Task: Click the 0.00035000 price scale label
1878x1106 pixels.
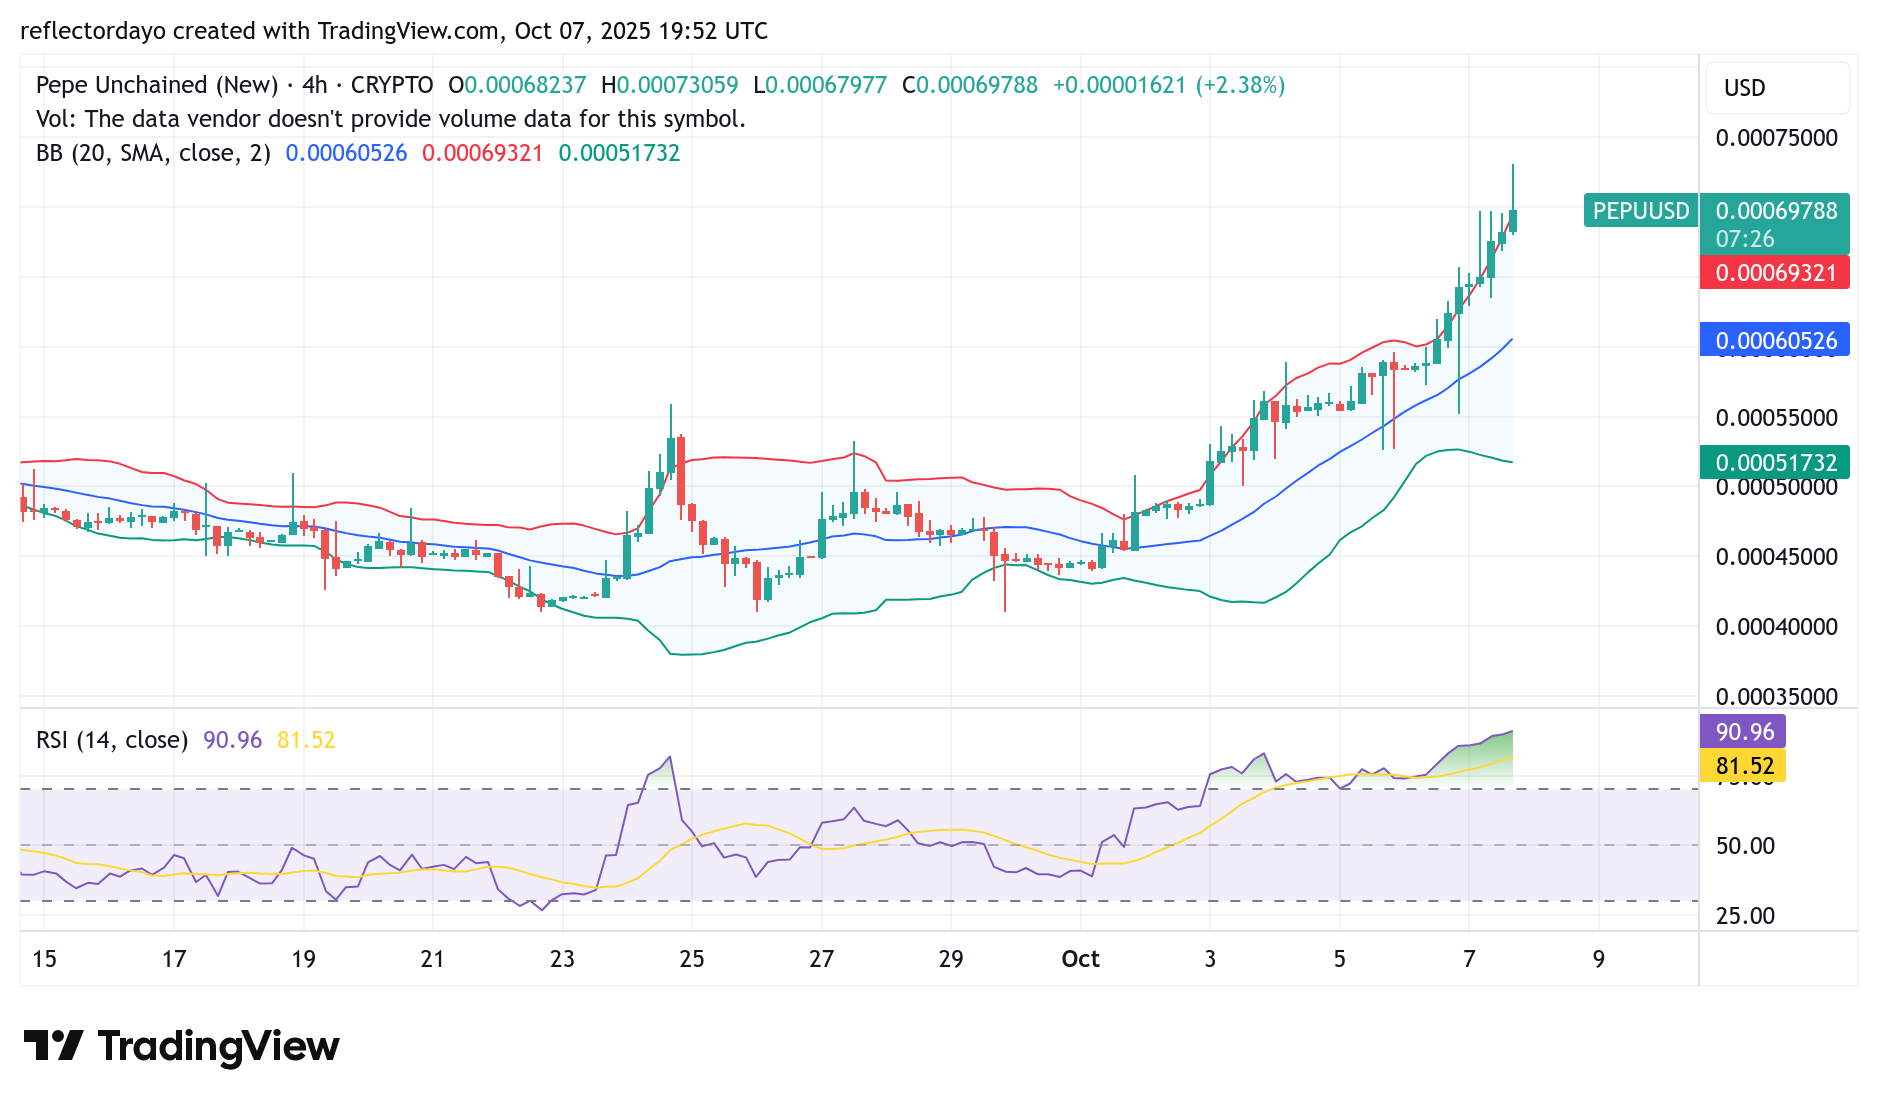Action: point(1776,697)
